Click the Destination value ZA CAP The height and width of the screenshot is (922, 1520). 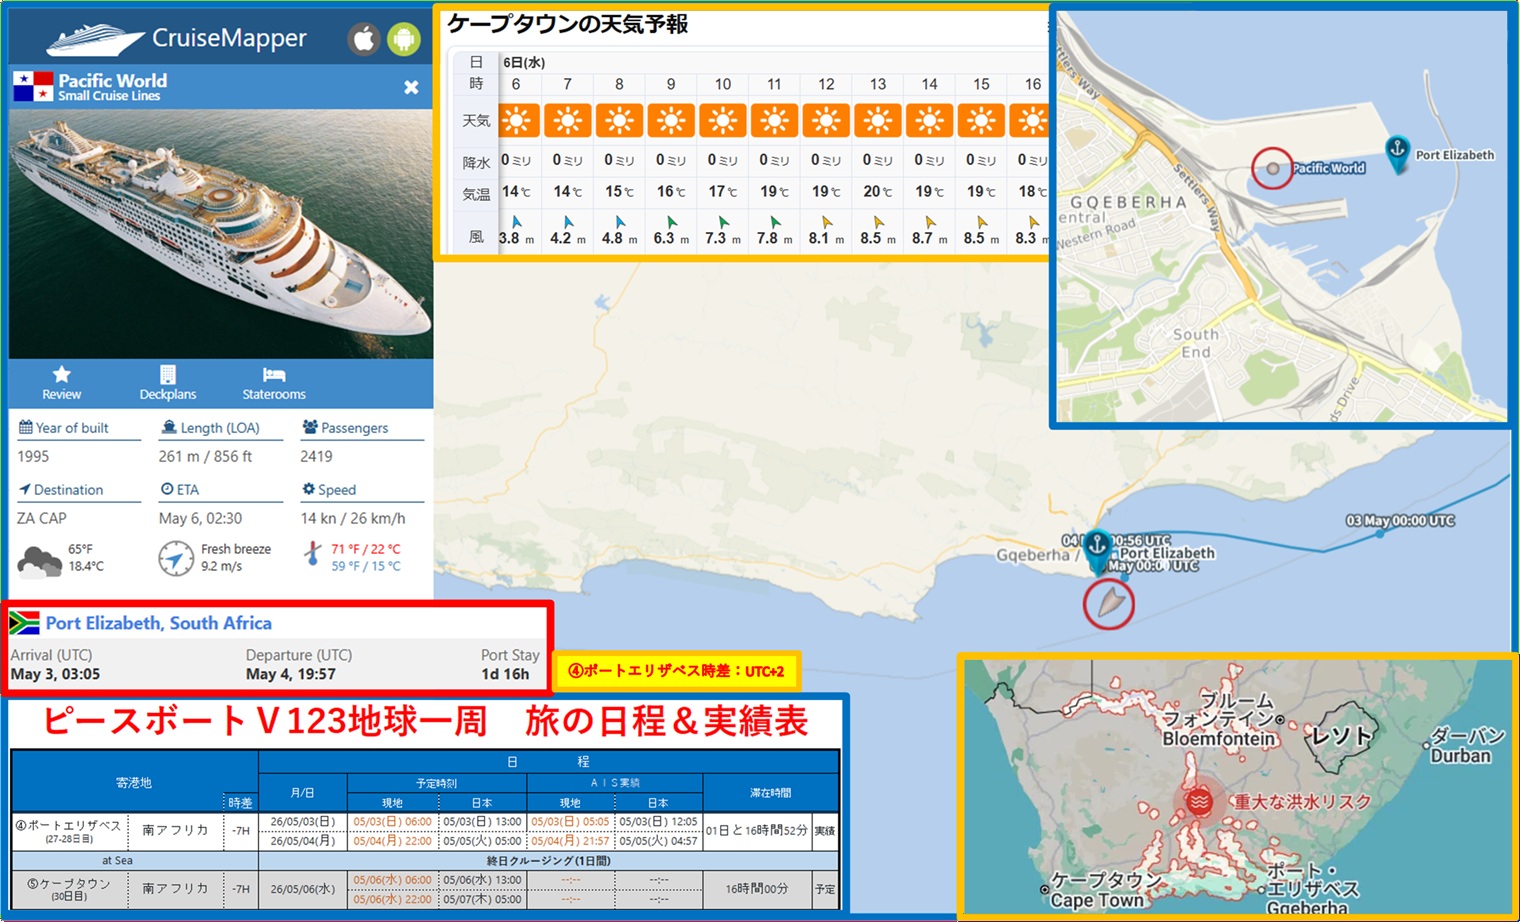tap(42, 518)
